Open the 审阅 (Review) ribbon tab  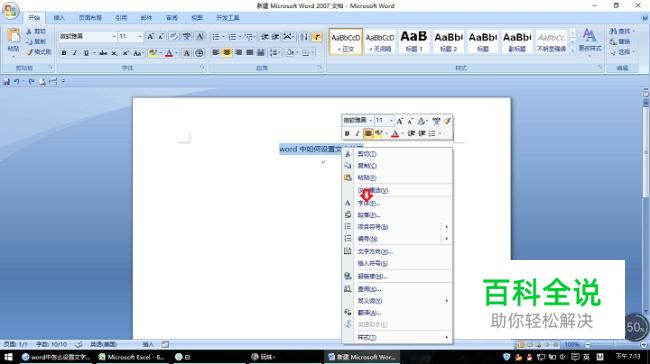point(172,18)
